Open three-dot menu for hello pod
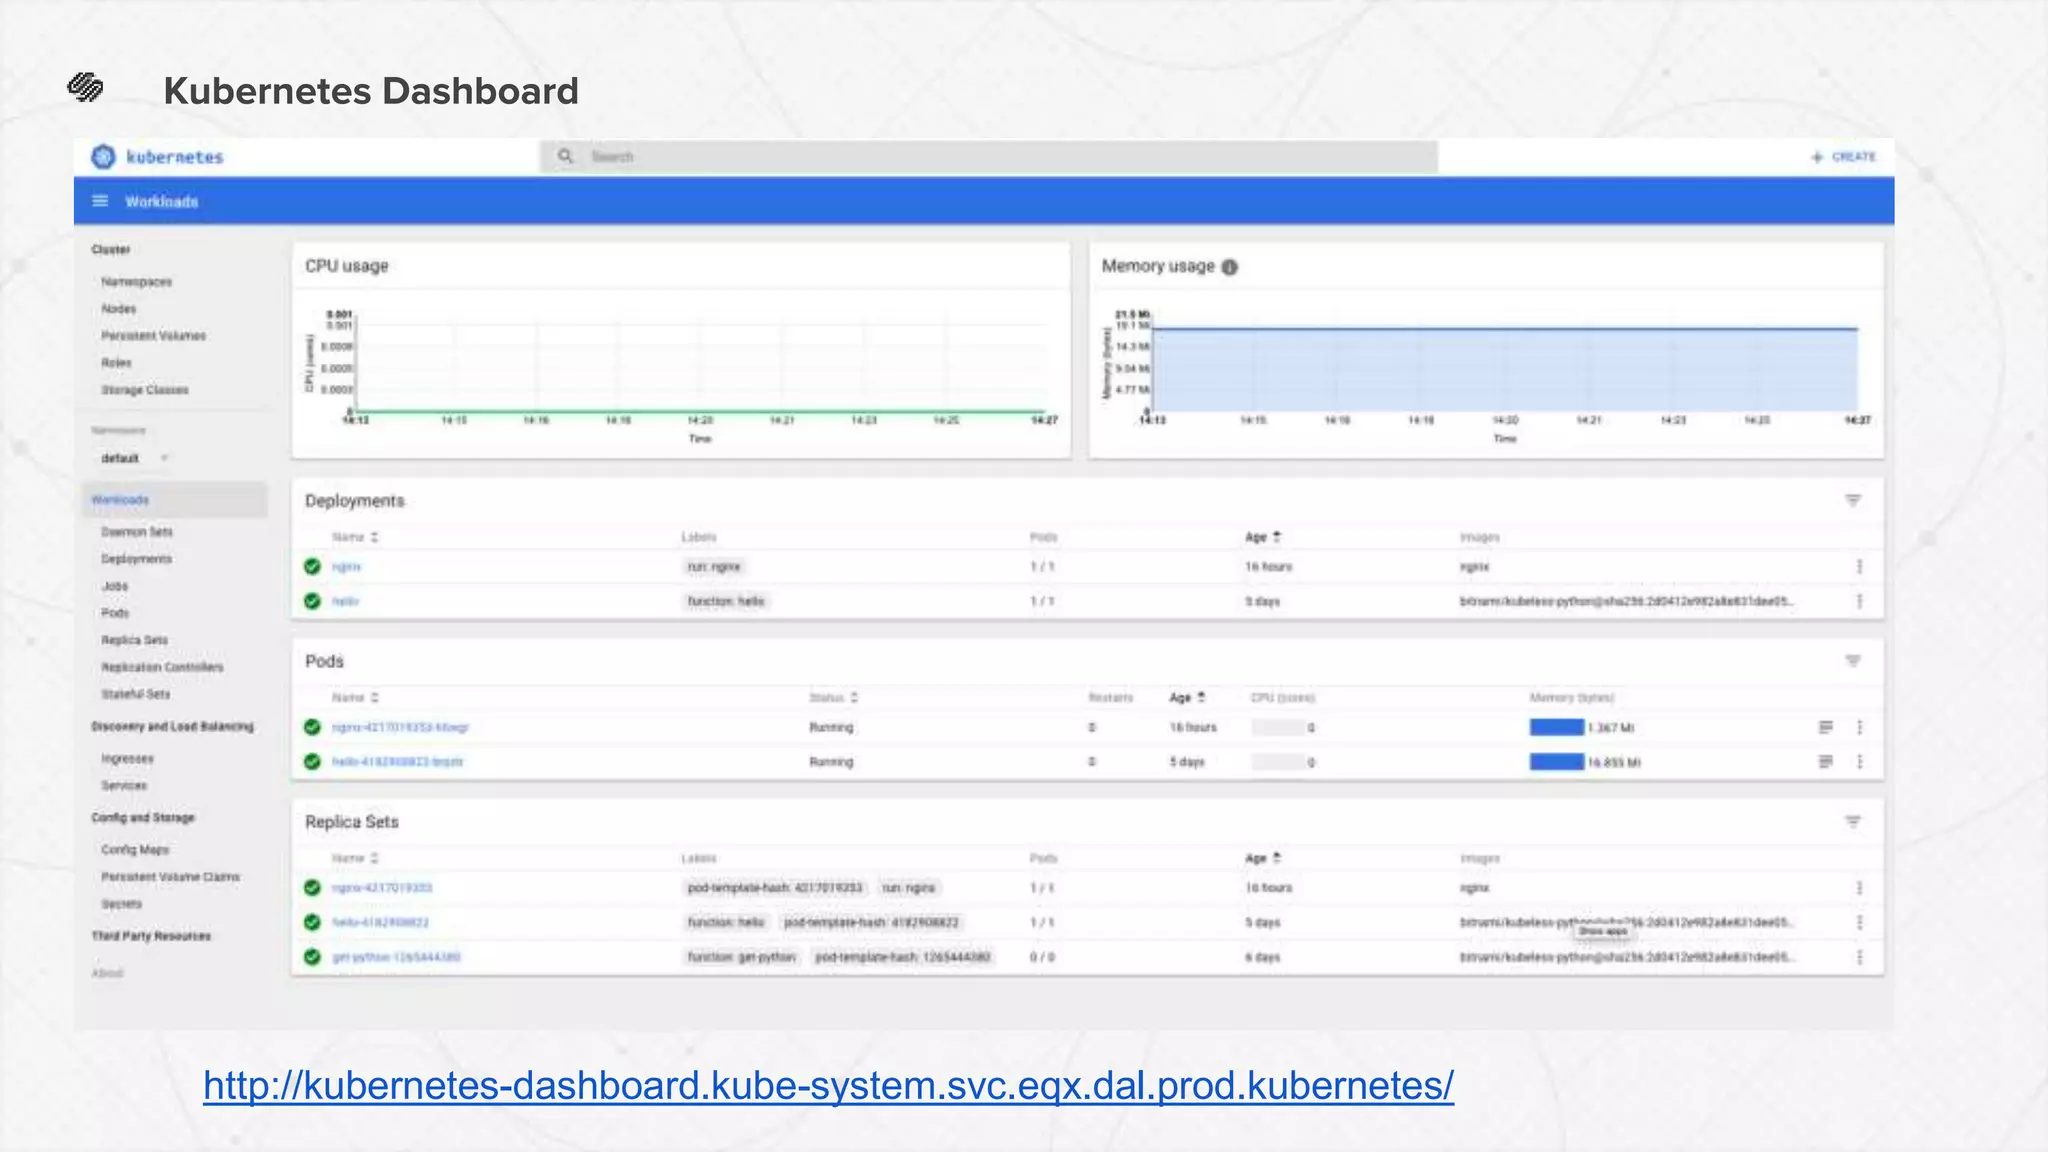This screenshot has width=2048, height=1152. pos(1859,762)
